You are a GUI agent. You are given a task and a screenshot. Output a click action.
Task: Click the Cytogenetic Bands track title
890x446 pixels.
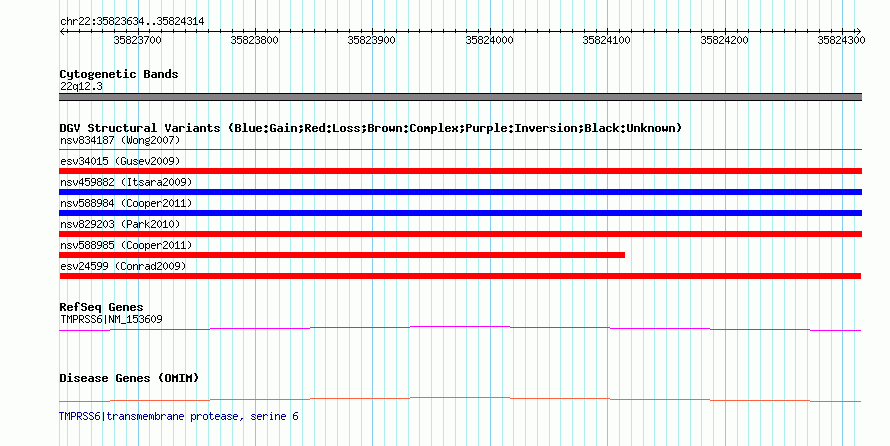click(x=119, y=74)
